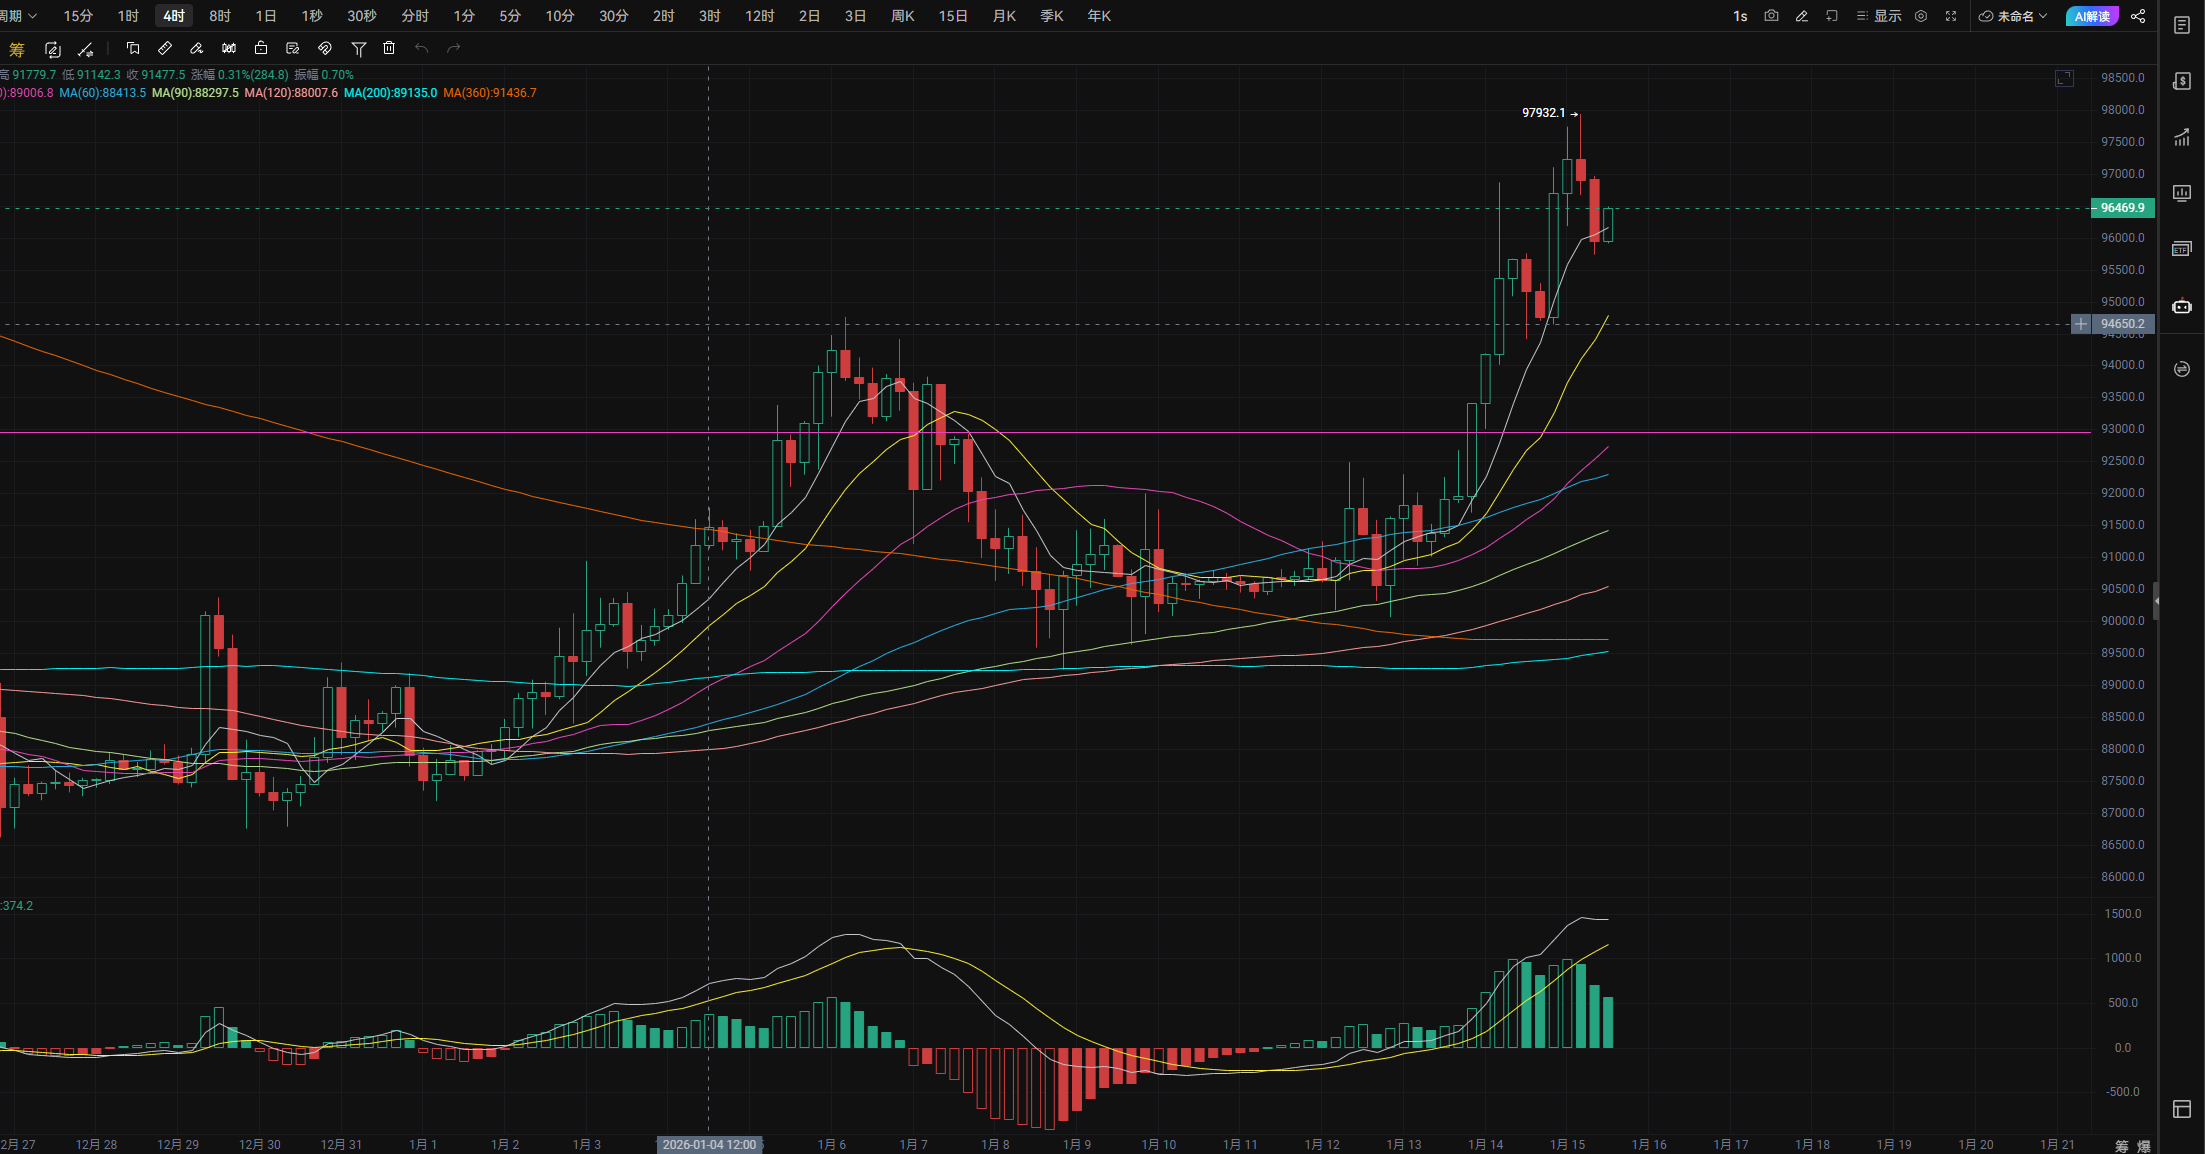Click the AI解读 button

coord(2092,16)
